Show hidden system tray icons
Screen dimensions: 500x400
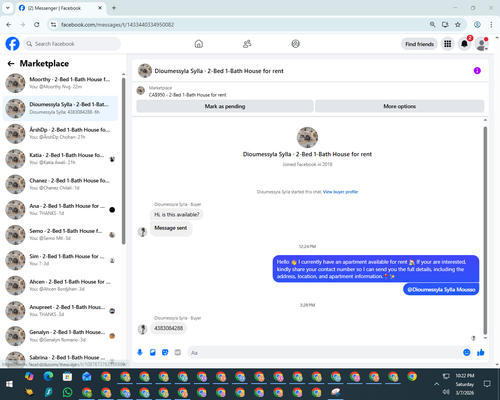pos(436,384)
